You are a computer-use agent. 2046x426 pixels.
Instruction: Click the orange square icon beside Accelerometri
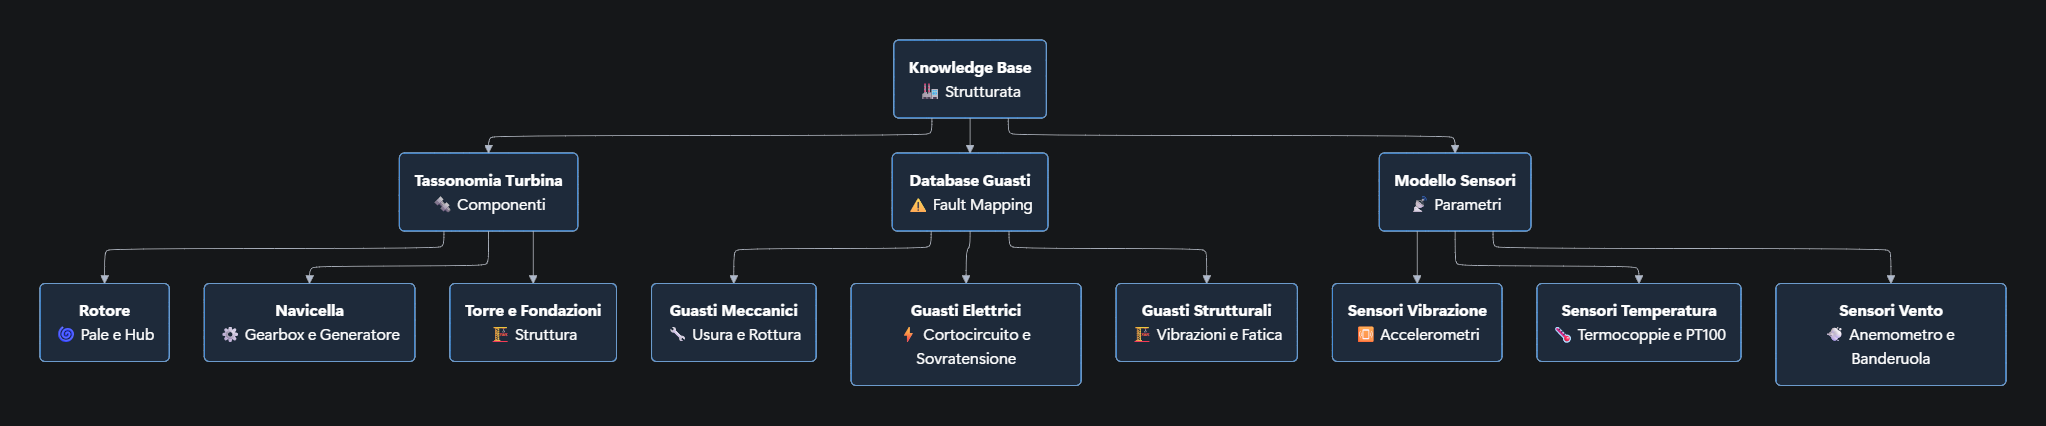pos(1365,335)
